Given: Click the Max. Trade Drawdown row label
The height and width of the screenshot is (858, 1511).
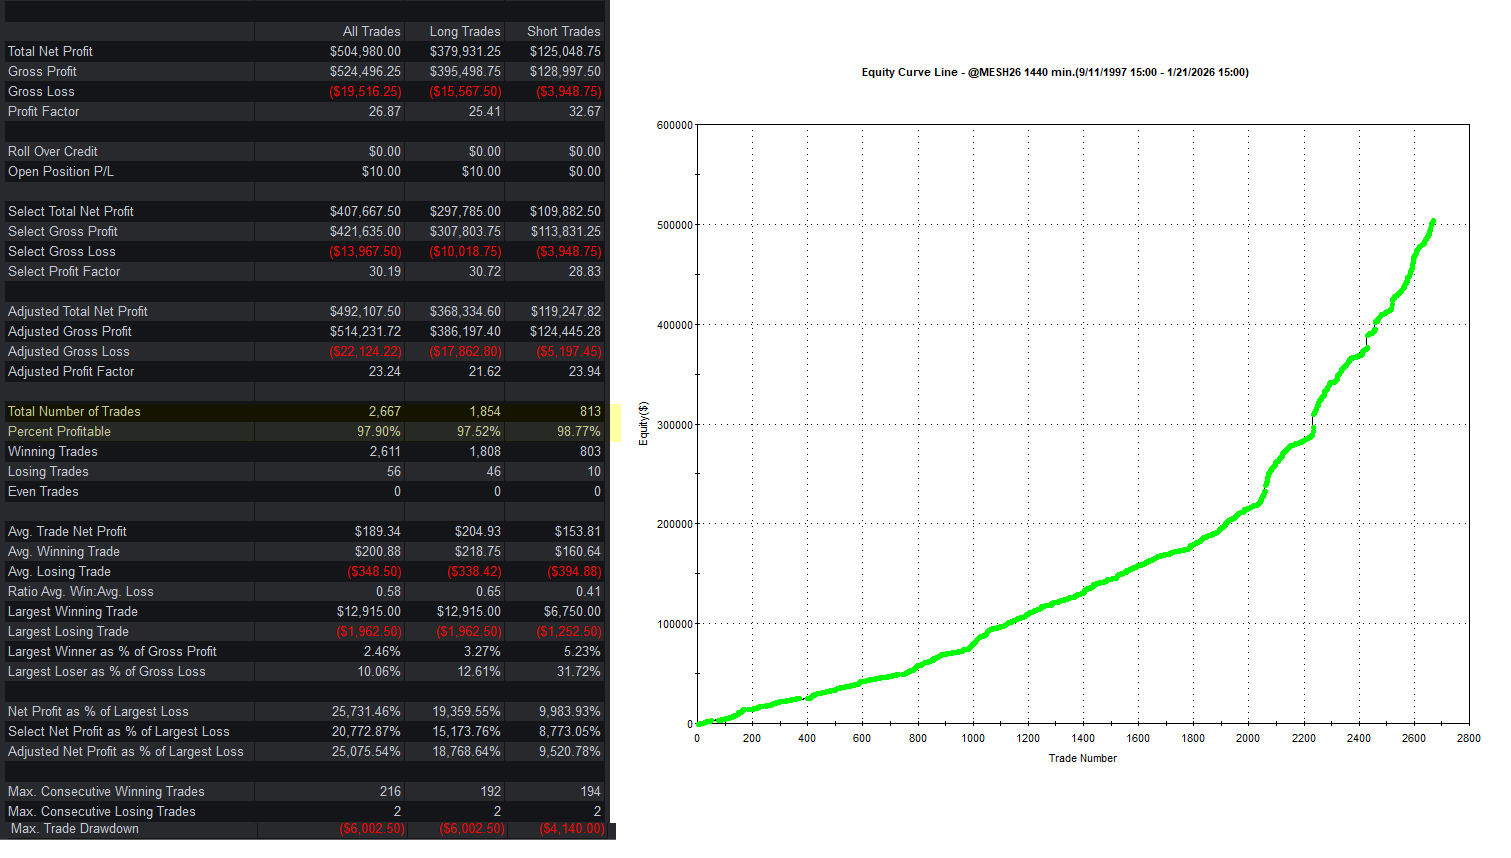Looking at the screenshot, I should coord(74,829).
